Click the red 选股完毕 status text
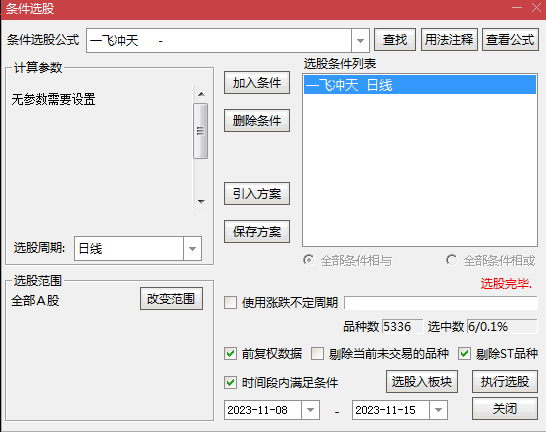546x432 pixels. [x=506, y=284]
